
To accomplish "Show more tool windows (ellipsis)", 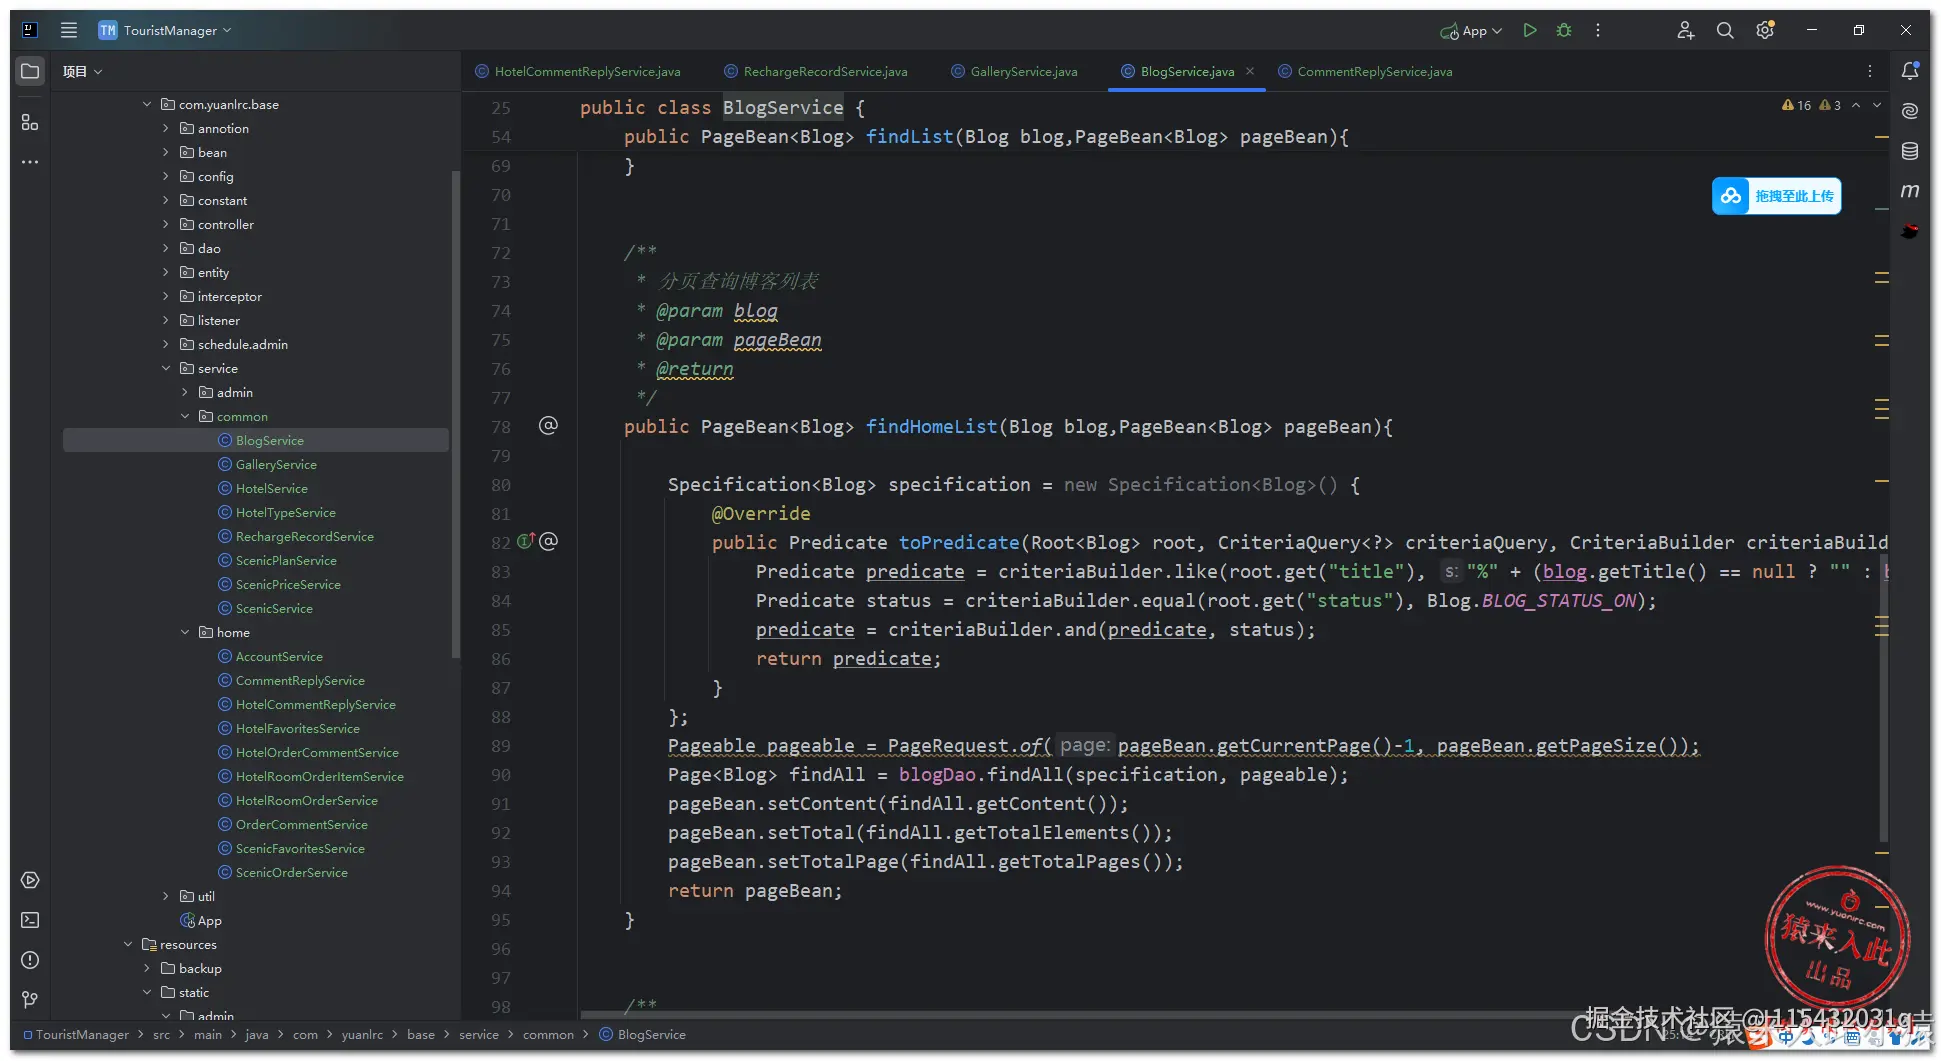I will coord(30,162).
